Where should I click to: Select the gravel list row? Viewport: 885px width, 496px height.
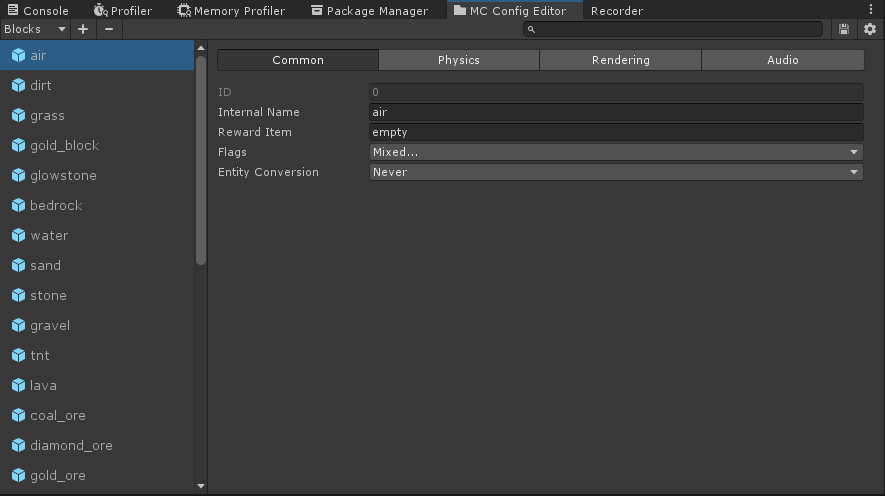click(x=97, y=325)
